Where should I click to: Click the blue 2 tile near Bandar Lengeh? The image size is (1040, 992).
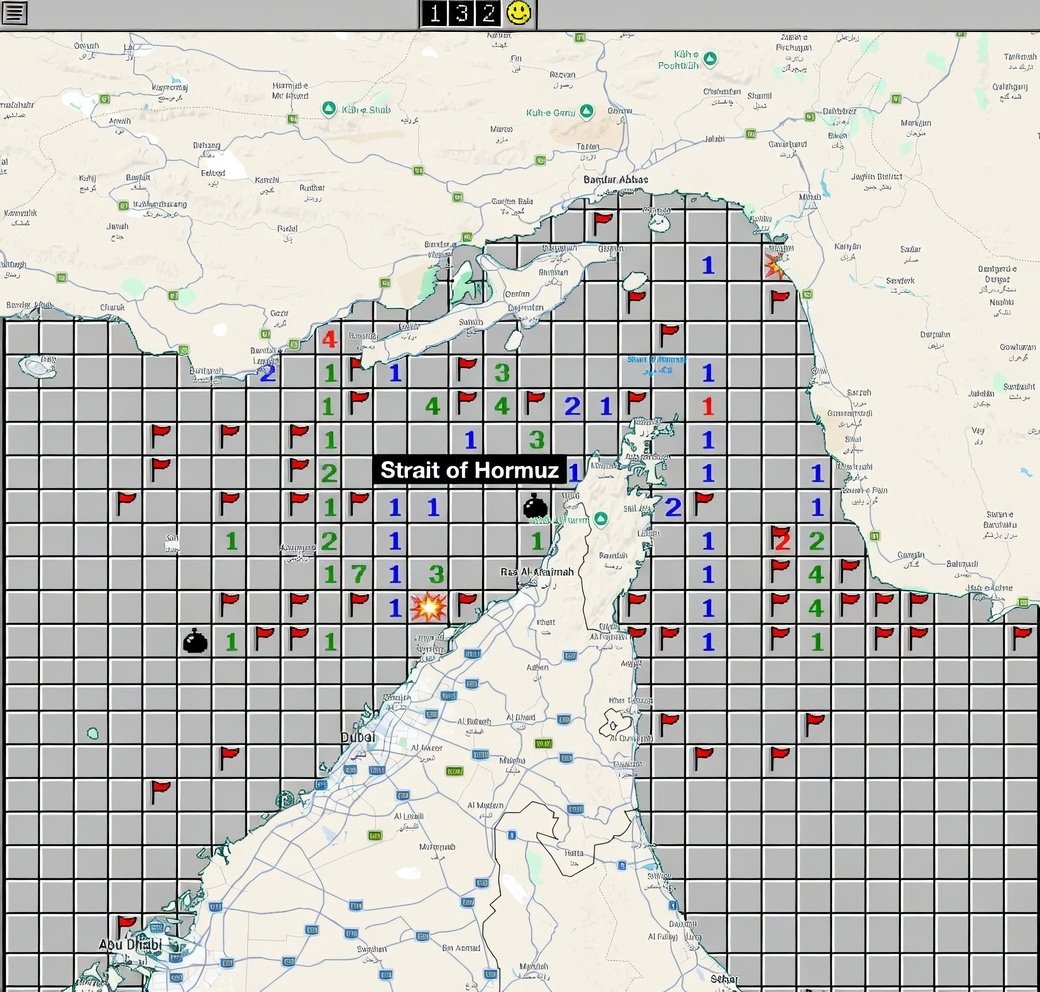pos(267,374)
